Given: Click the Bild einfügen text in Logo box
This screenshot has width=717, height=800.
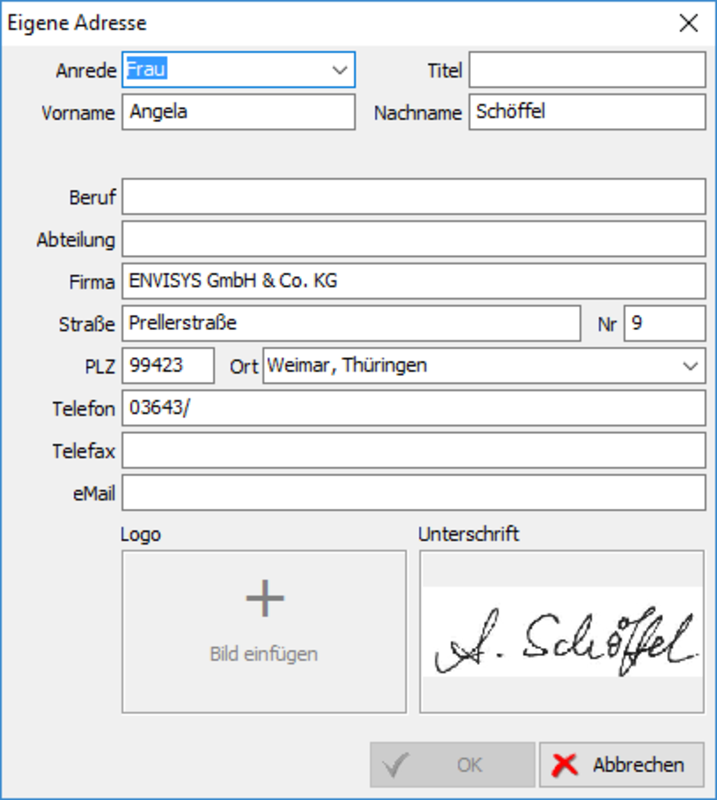Looking at the screenshot, I should coord(264,655).
